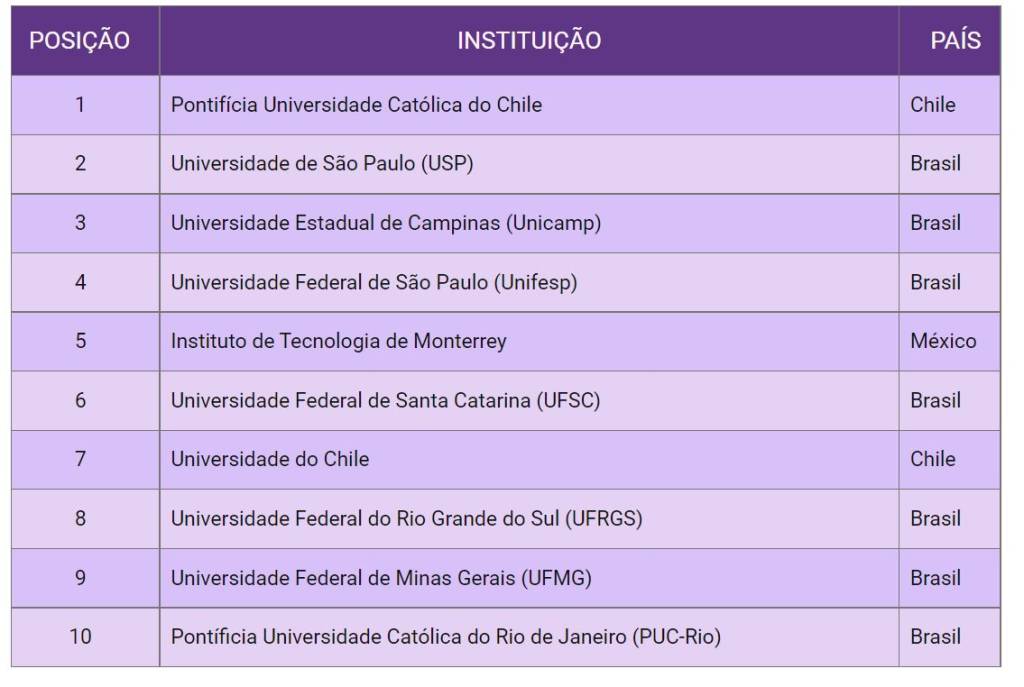Click Universidade Federal do Rio Grande do Sul
1024x687 pixels.
tap(406, 518)
